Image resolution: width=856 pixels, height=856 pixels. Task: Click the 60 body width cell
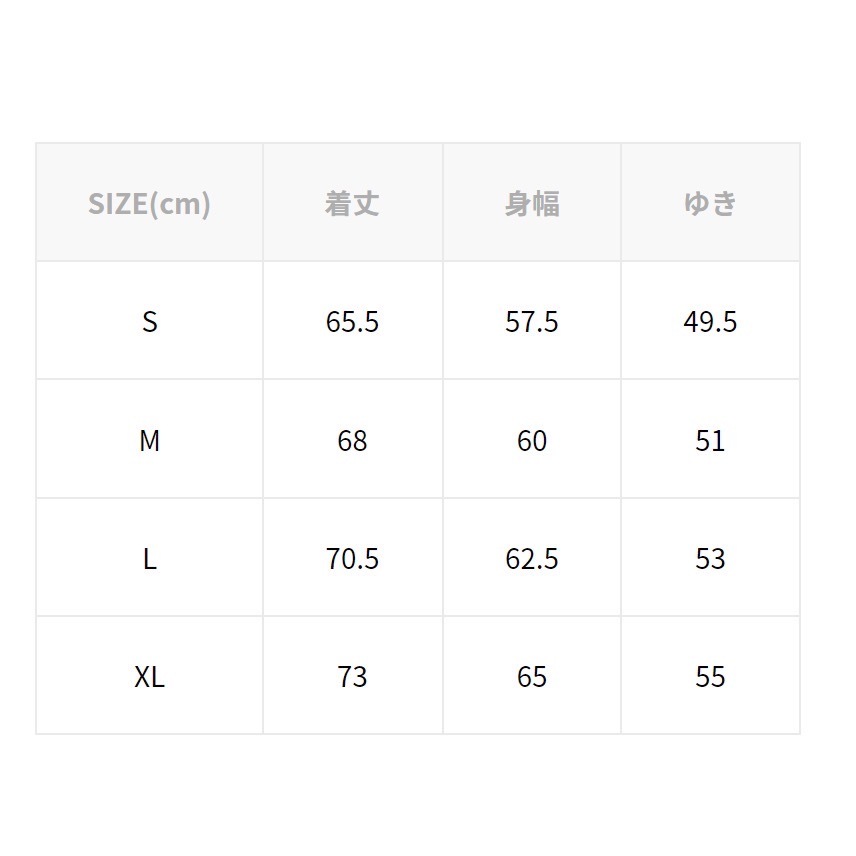(532, 441)
